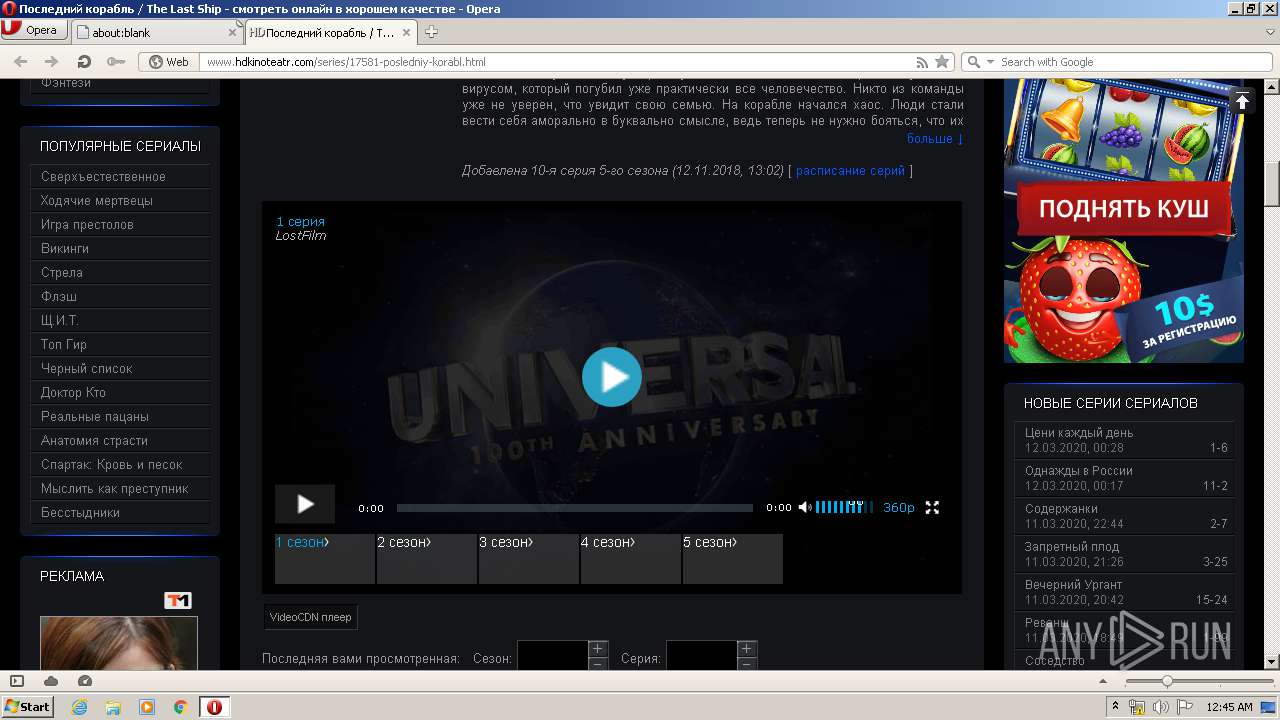This screenshot has width=1280, height=720.
Task: Go forward using browser forward arrow
Action: (x=51, y=62)
